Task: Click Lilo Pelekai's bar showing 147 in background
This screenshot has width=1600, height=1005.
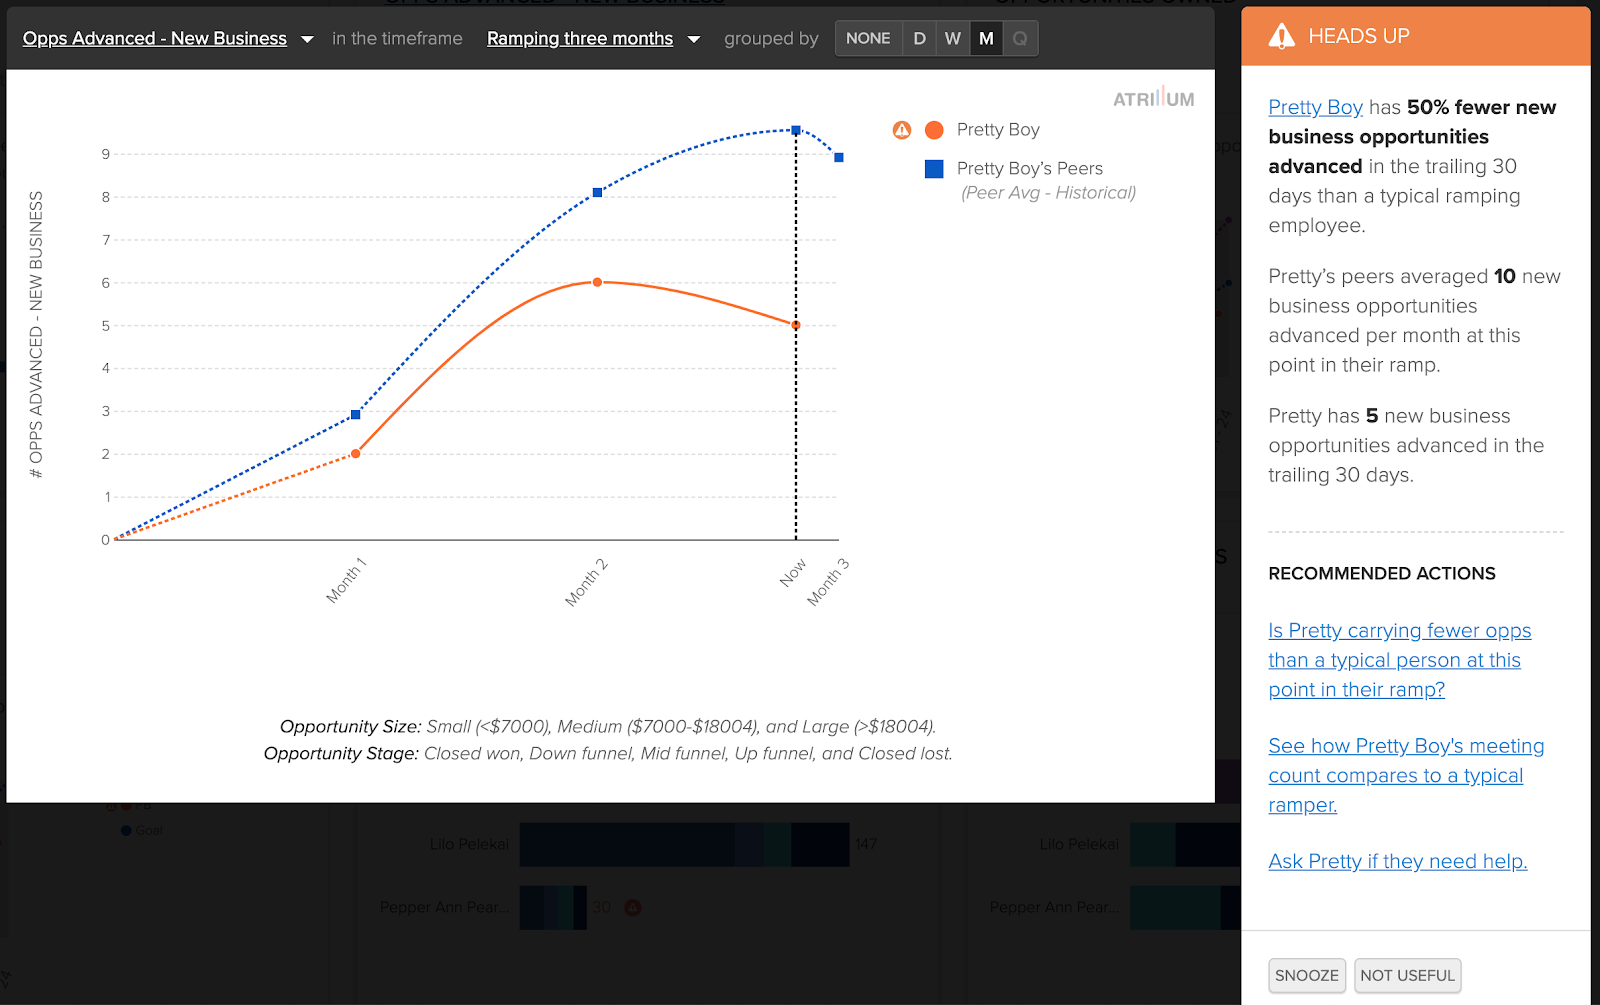Action: tap(684, 844)
